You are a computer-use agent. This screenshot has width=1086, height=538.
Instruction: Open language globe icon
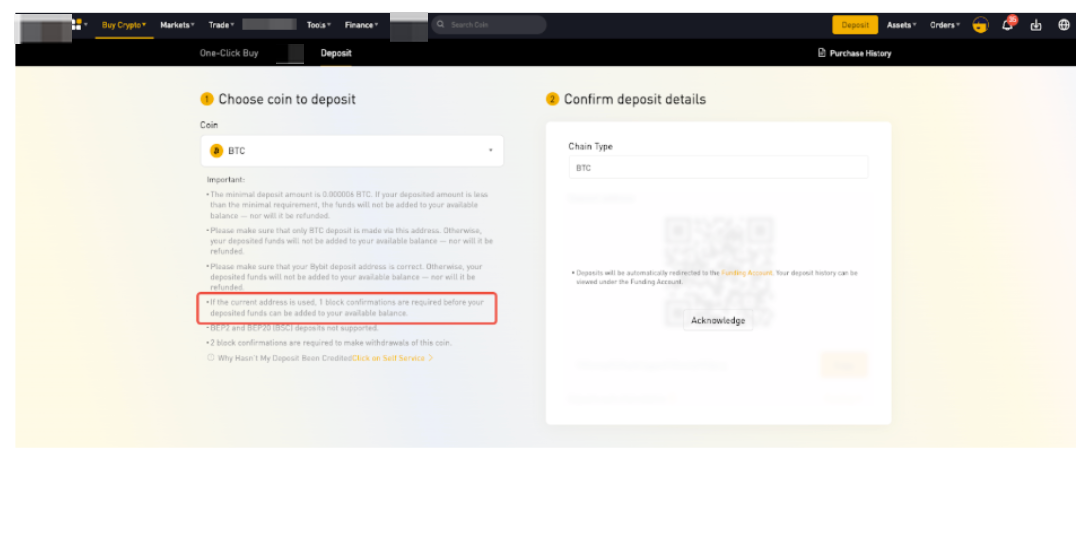(x=1064, y=25)
